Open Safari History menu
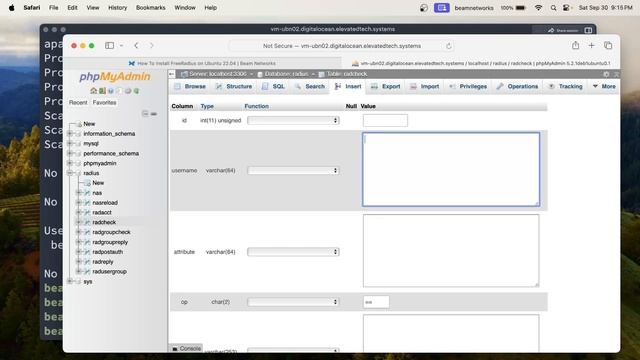 (x=118, y=8)
